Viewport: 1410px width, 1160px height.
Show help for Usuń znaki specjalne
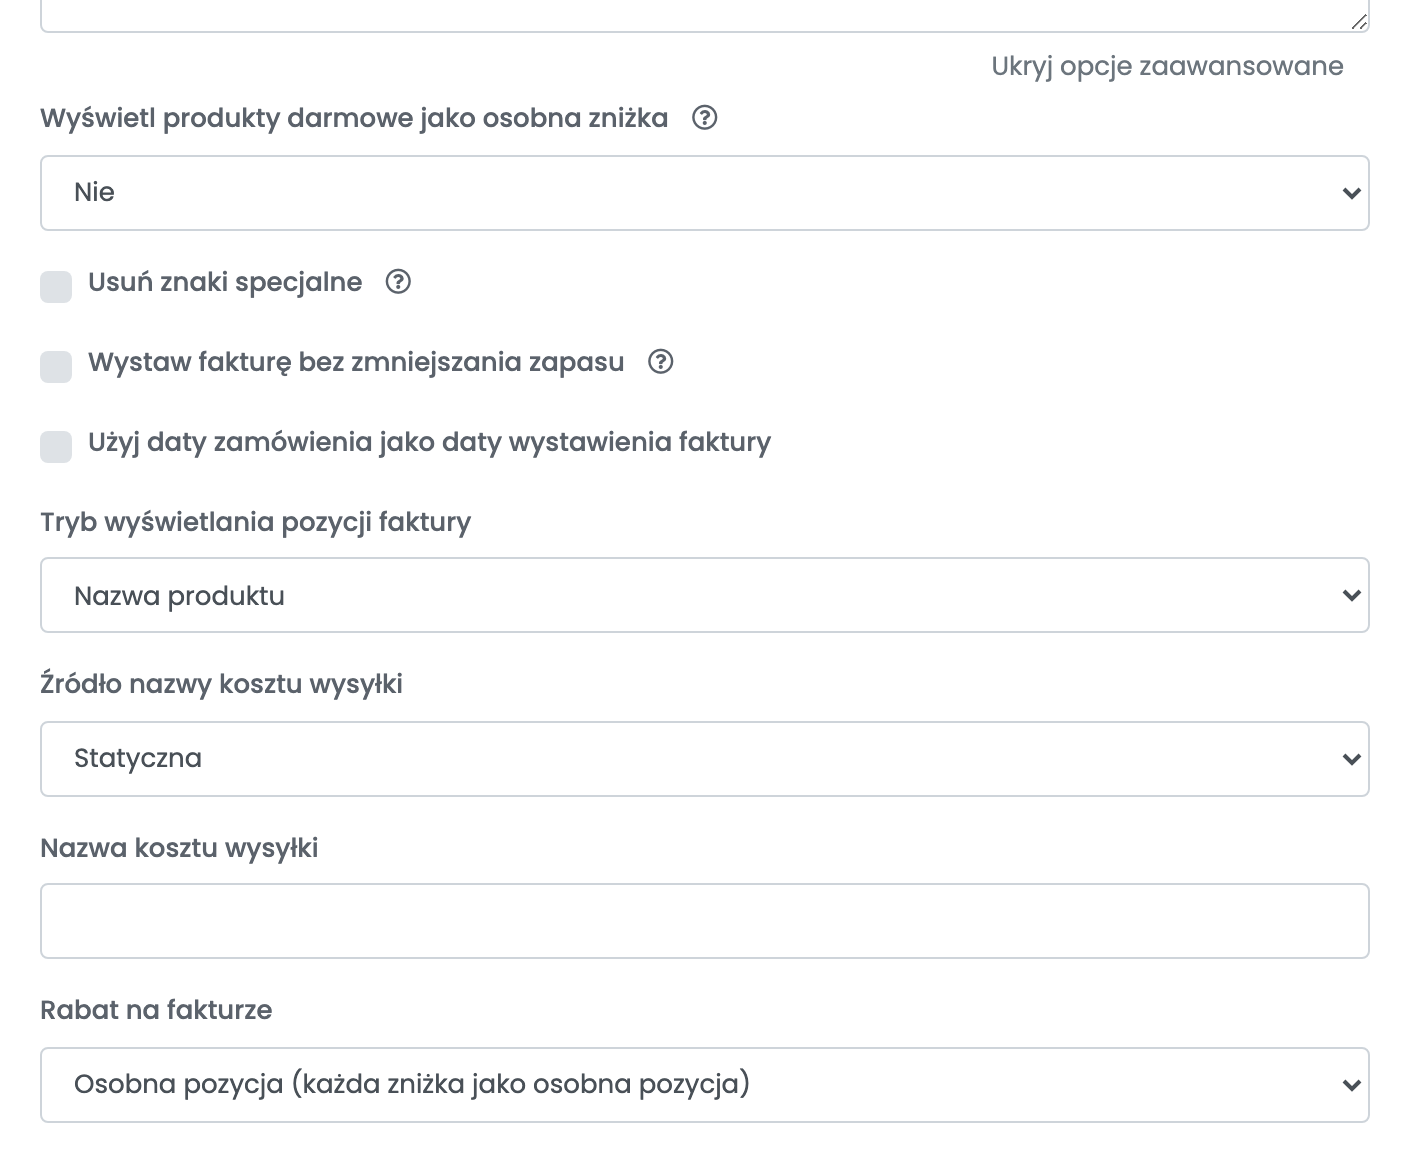click(x=398, y=282)
